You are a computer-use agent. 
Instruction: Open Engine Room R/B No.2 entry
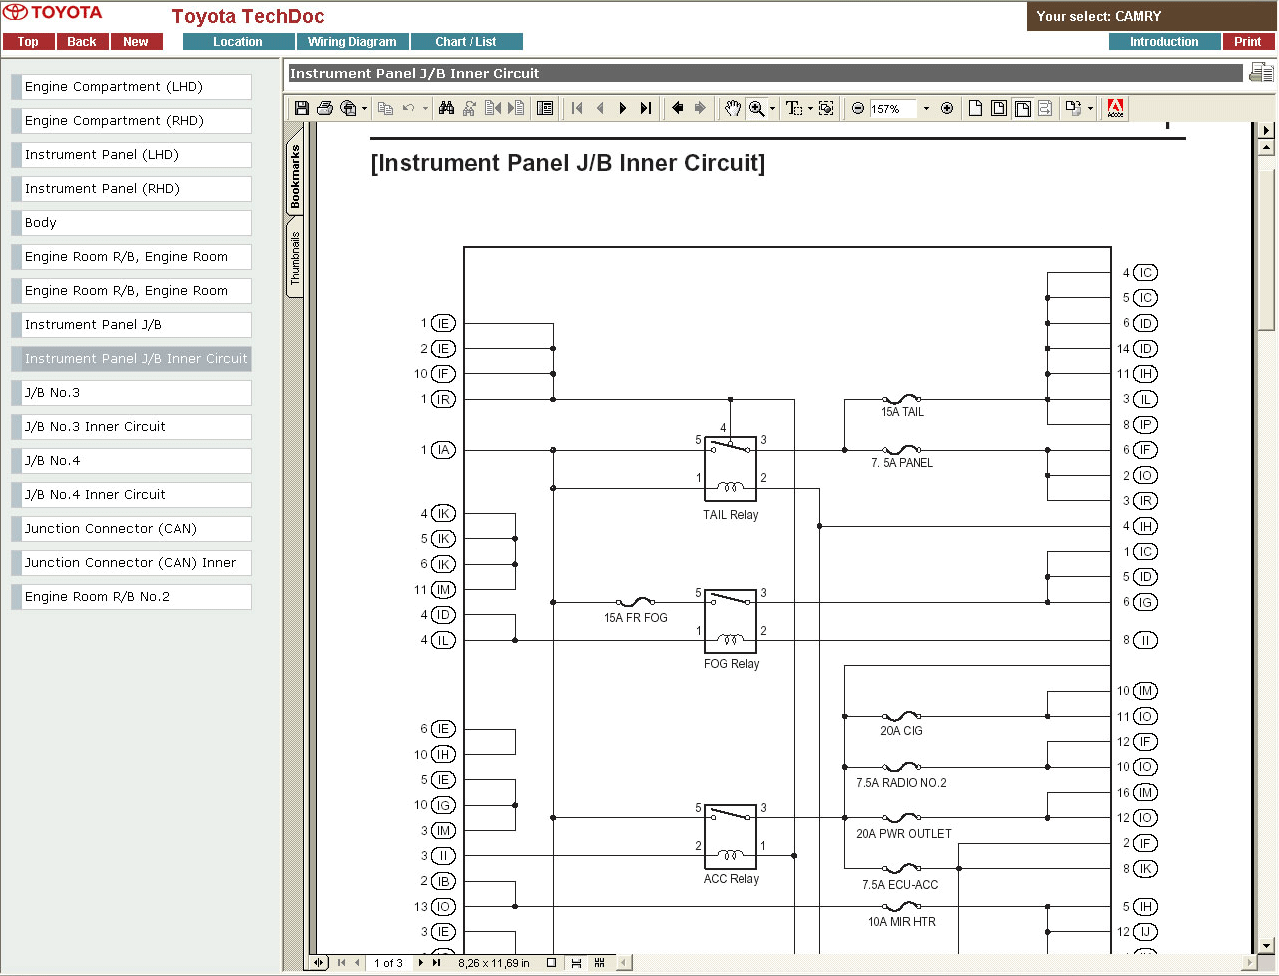pos(131,597)
